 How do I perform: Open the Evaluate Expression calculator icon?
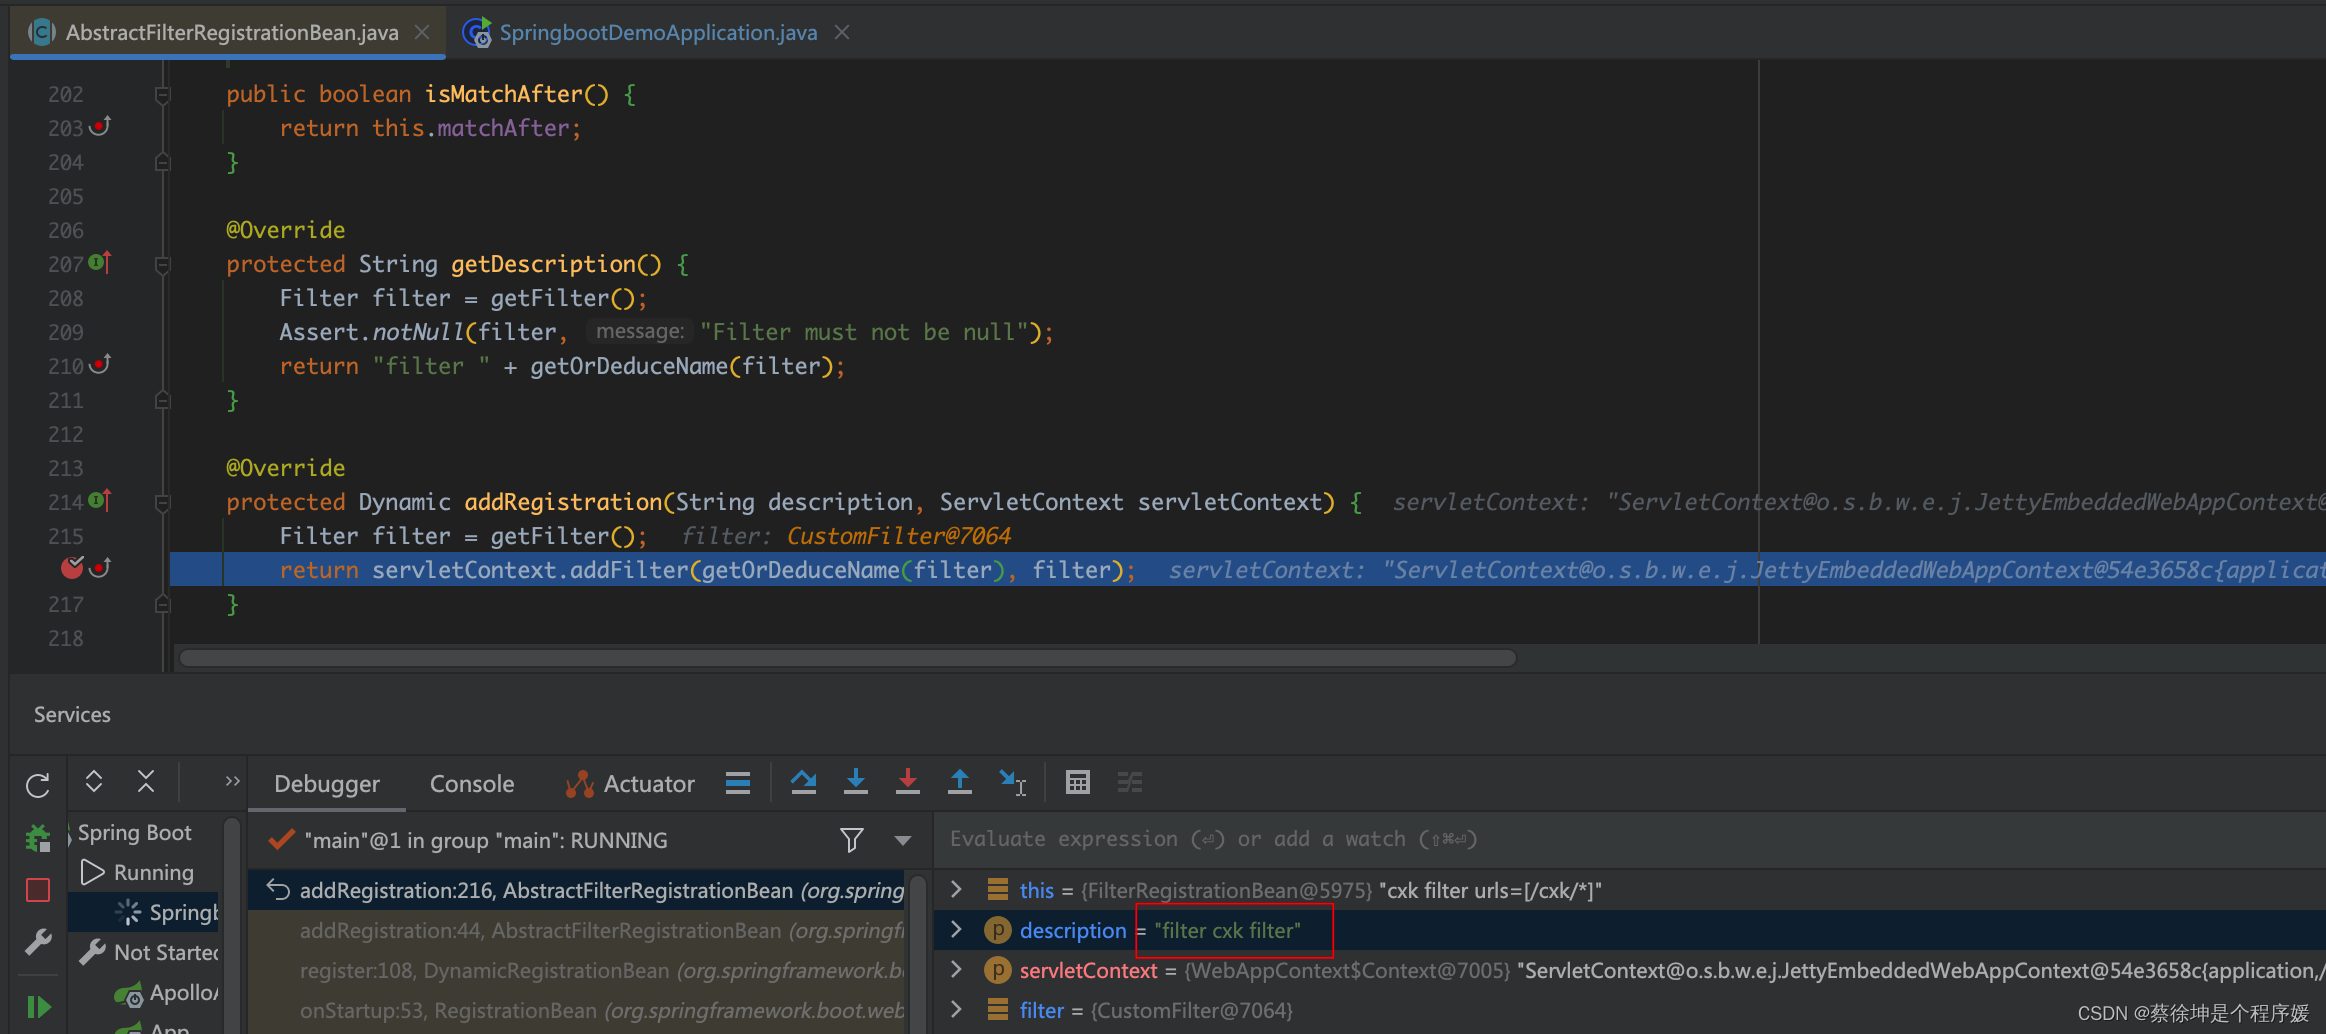pyautogui.click(x=1078, y=782)
